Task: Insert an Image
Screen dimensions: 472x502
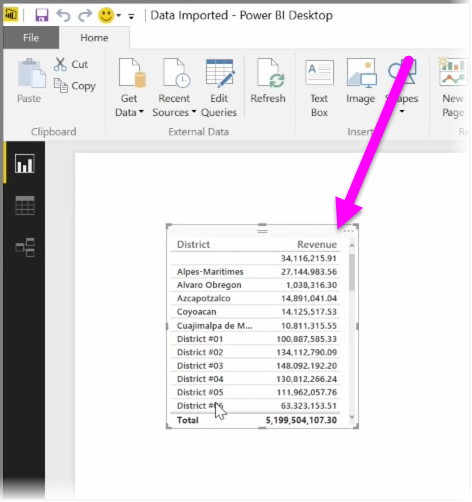Action: (360, 81)
